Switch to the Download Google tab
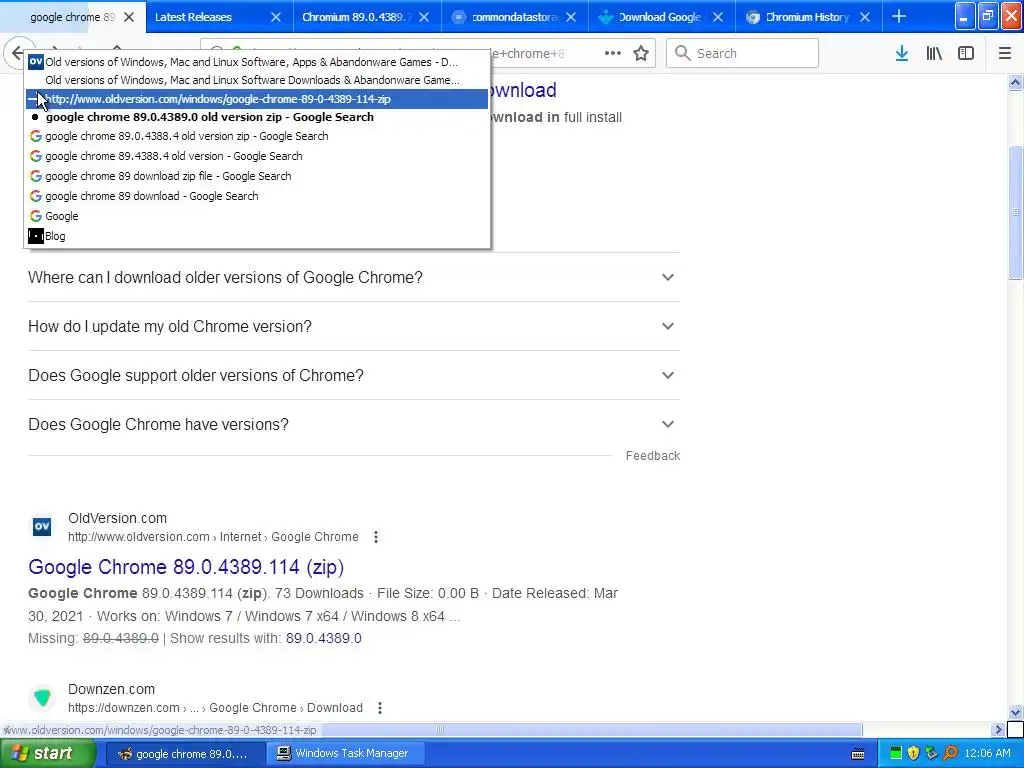 662,17
